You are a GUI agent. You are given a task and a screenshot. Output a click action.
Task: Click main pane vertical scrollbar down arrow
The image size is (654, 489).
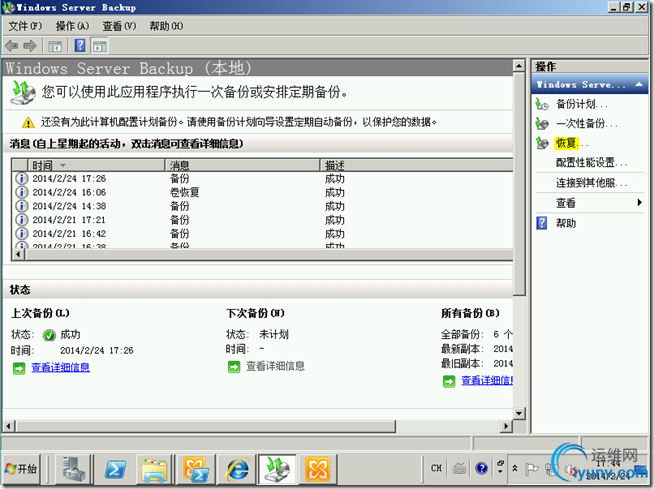[x=519, y=413]
